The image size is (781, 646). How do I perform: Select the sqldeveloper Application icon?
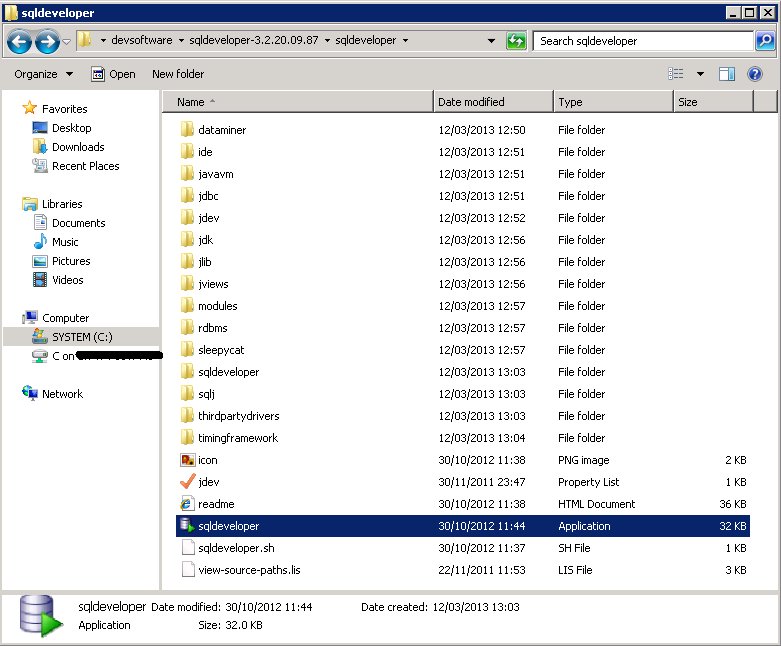coord(187,525)
